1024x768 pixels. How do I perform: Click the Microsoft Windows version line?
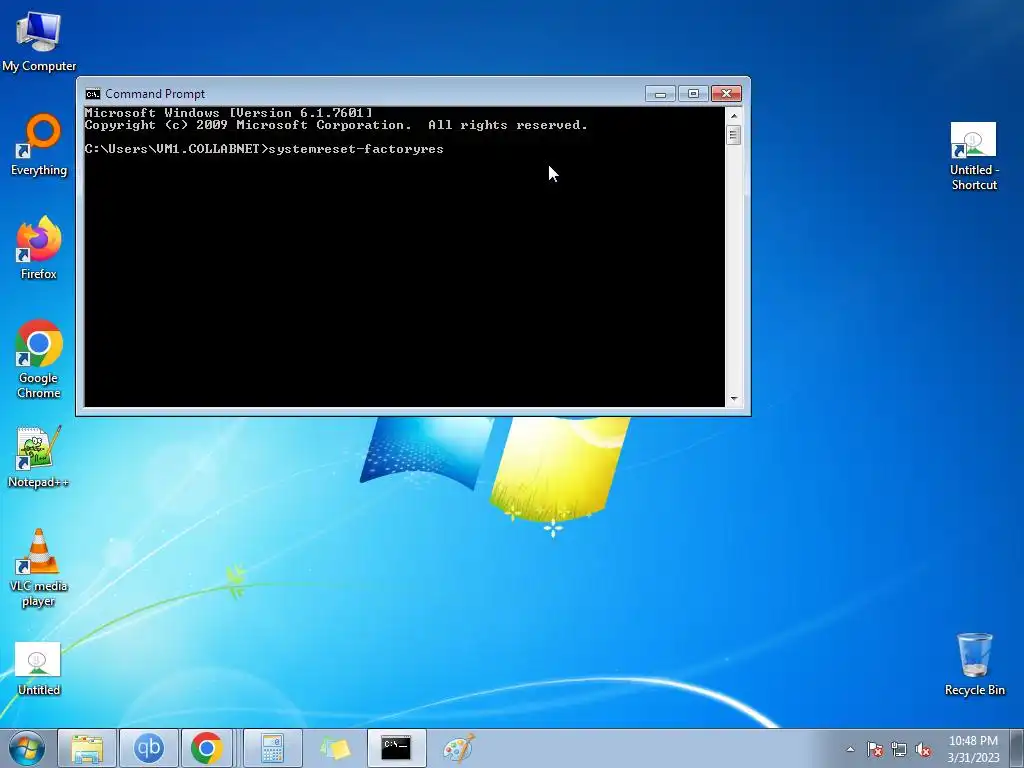pyautogui.click(x=229, y=113)
